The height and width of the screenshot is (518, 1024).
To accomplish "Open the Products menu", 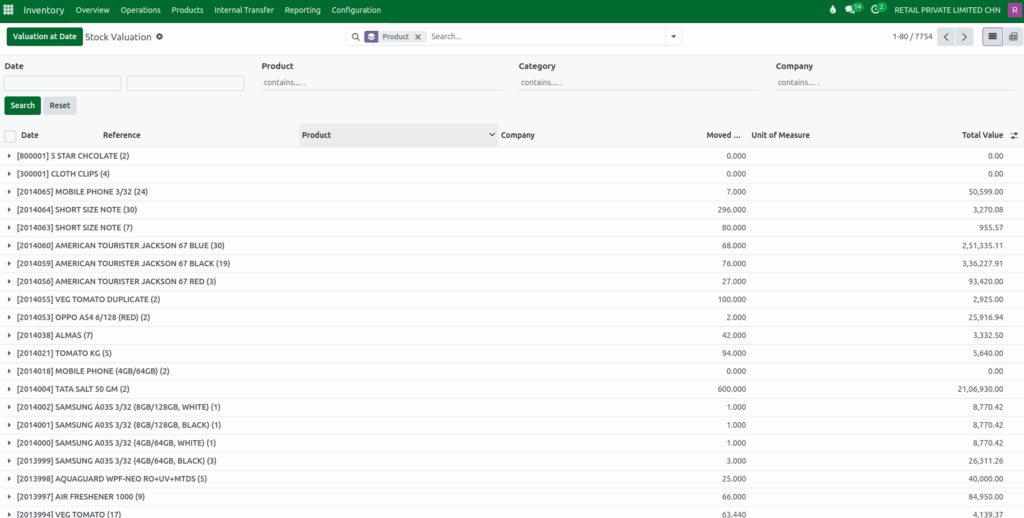I will tap(187, 10).
